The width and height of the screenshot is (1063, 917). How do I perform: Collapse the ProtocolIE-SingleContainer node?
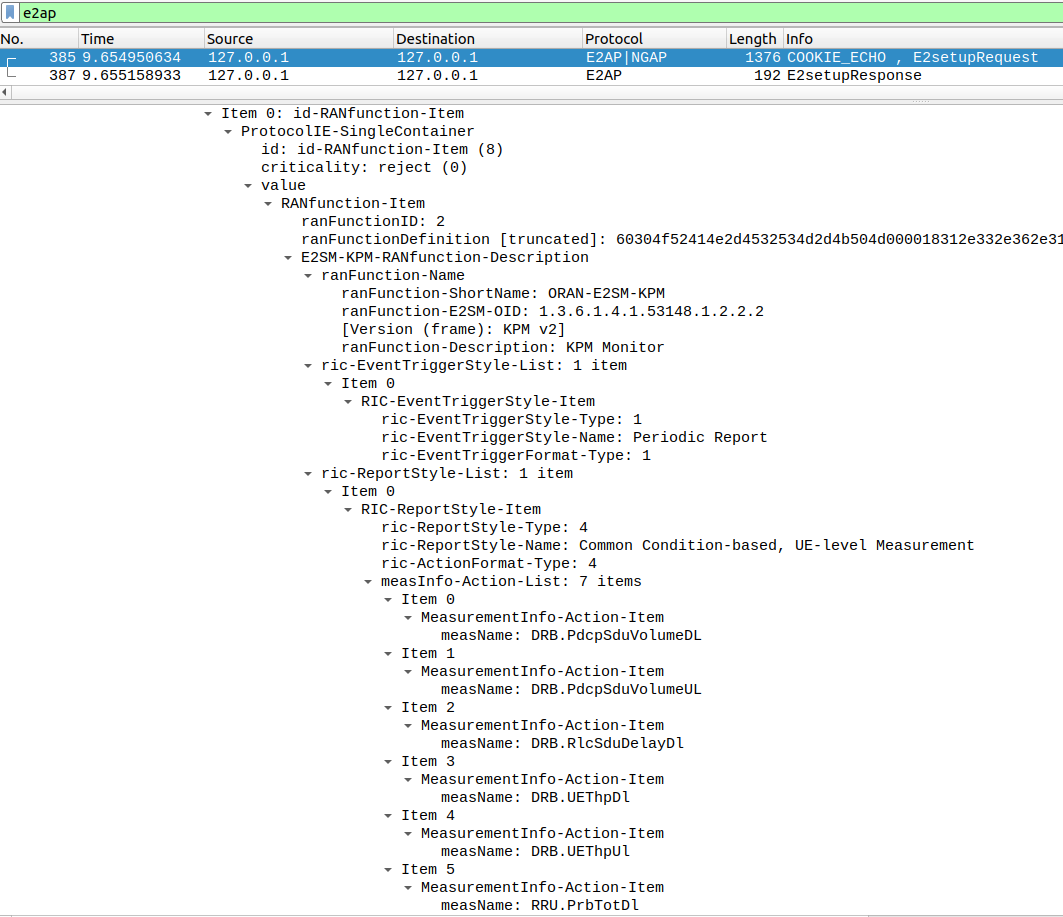[228, 132]
